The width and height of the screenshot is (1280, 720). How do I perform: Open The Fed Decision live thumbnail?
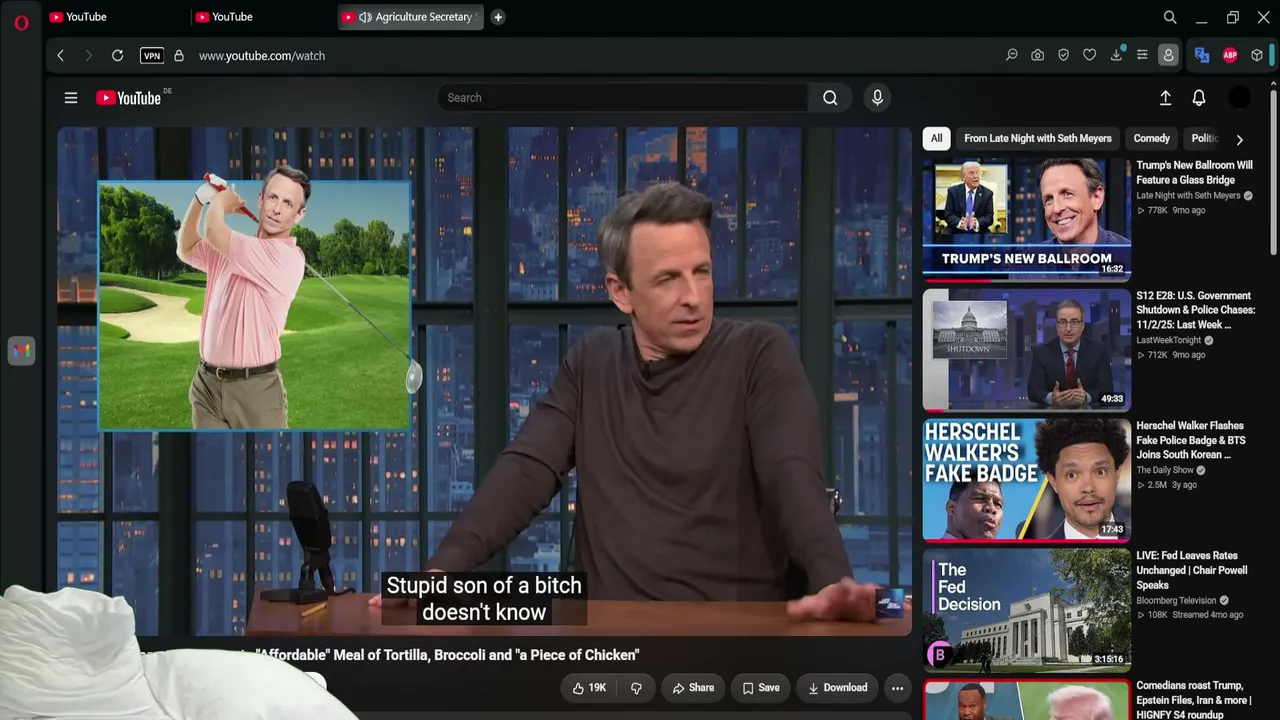click(x=1027, y=609)
